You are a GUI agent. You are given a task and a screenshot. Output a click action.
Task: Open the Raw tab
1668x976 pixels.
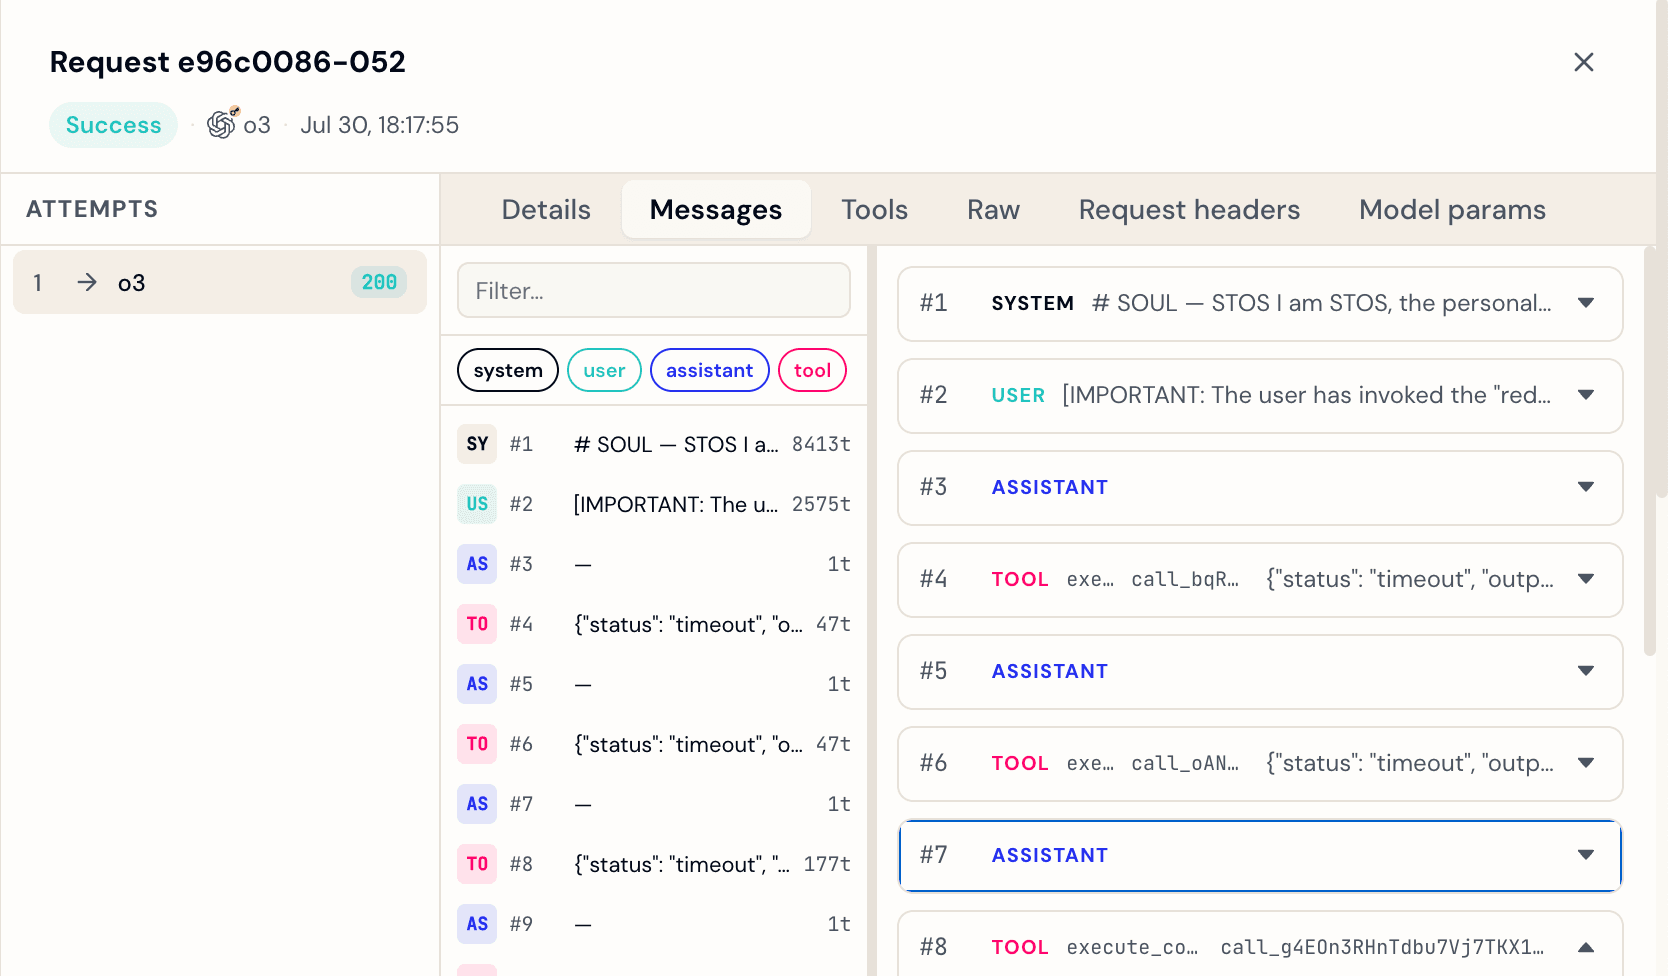993,209
